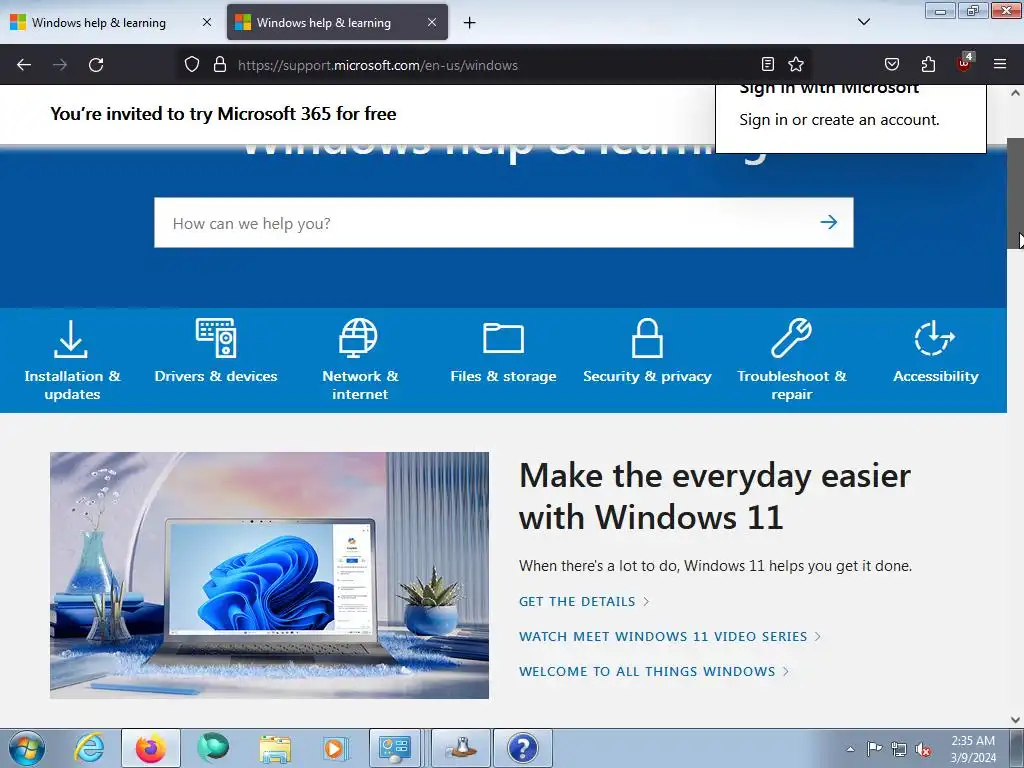Click the scrollbar down arrow
Image resolution: width=1024 pixels, height=768 pixels.
point(1015,720)
